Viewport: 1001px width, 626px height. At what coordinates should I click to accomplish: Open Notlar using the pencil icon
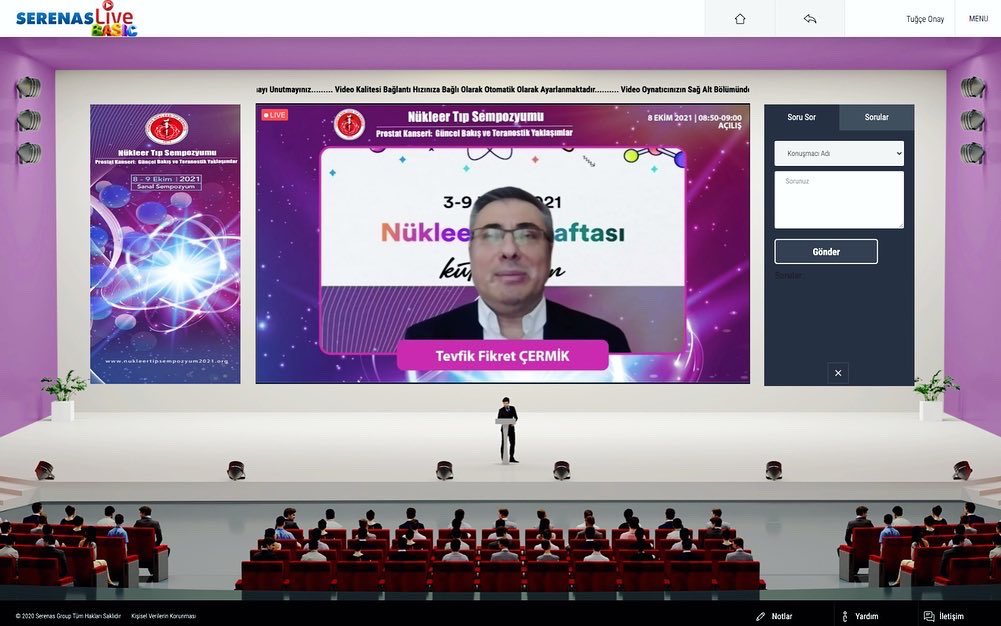click(x=761, y=616)
